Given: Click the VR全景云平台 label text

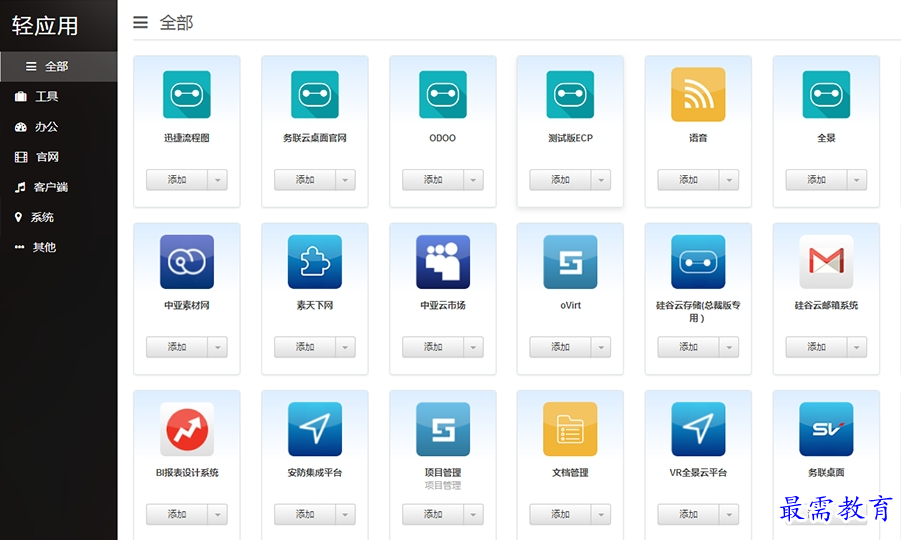Looking at the screenshot, I should pos(698,473).
